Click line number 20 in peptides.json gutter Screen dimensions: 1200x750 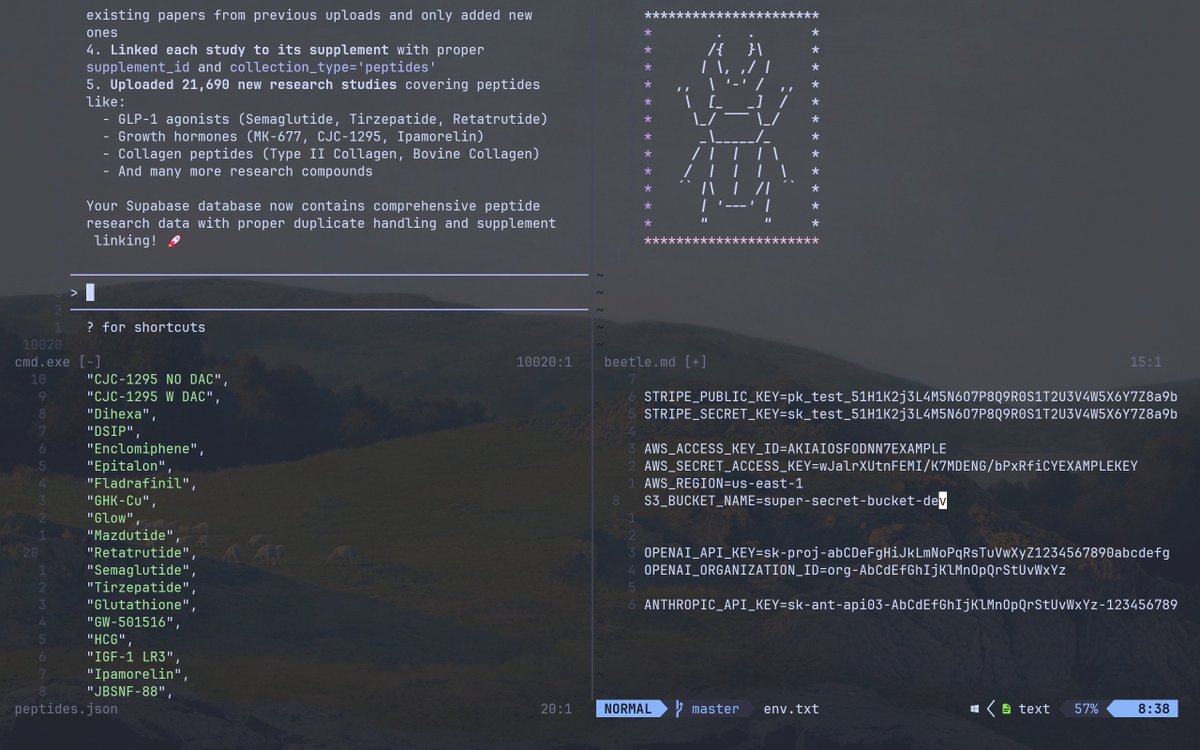coord(30,553)
